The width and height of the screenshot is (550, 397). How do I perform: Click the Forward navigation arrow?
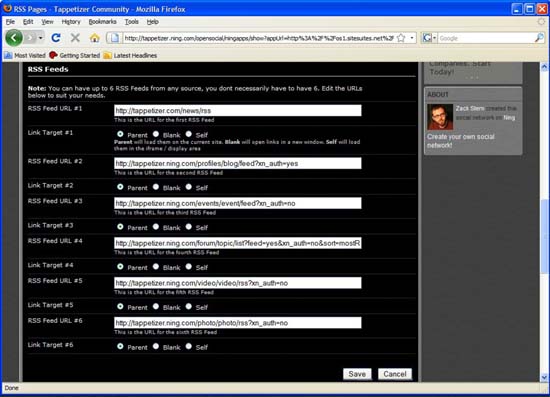point(31,38)
